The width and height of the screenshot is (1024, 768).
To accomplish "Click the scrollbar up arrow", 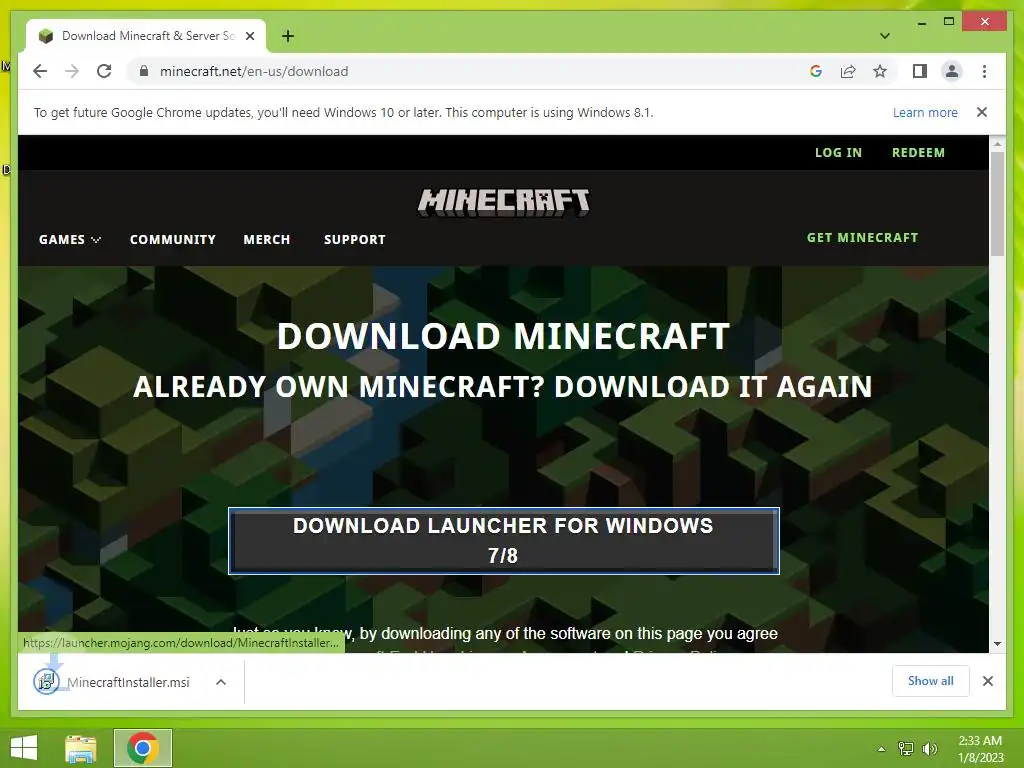I will point(997,143).
